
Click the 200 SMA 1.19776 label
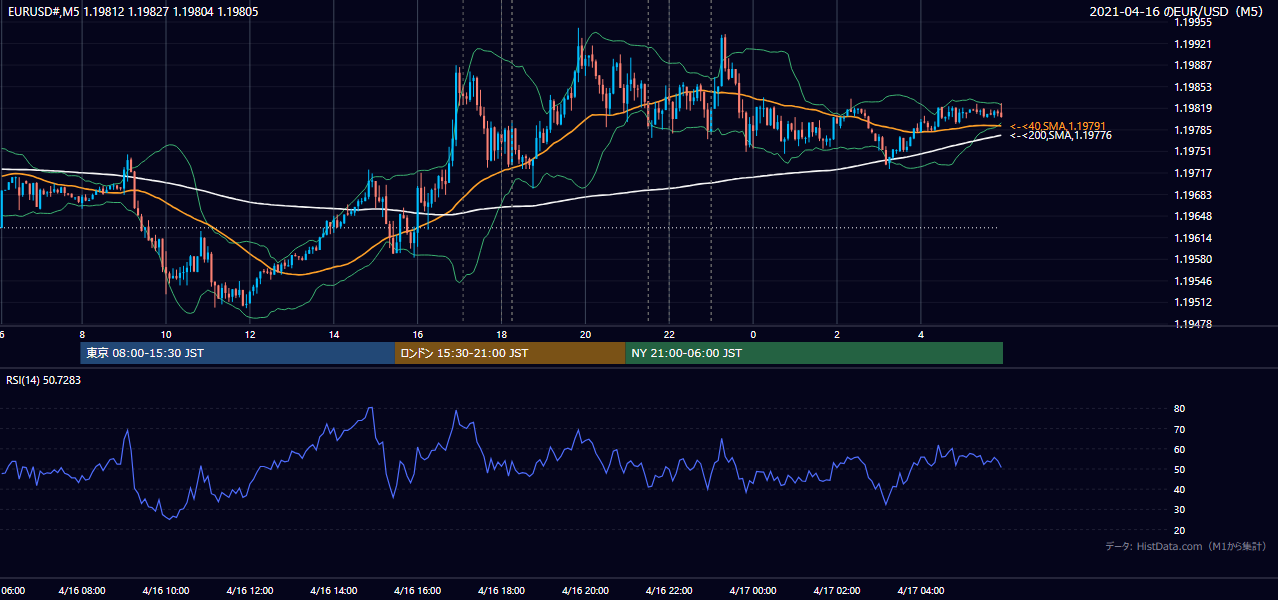(x=1060, y=135)
